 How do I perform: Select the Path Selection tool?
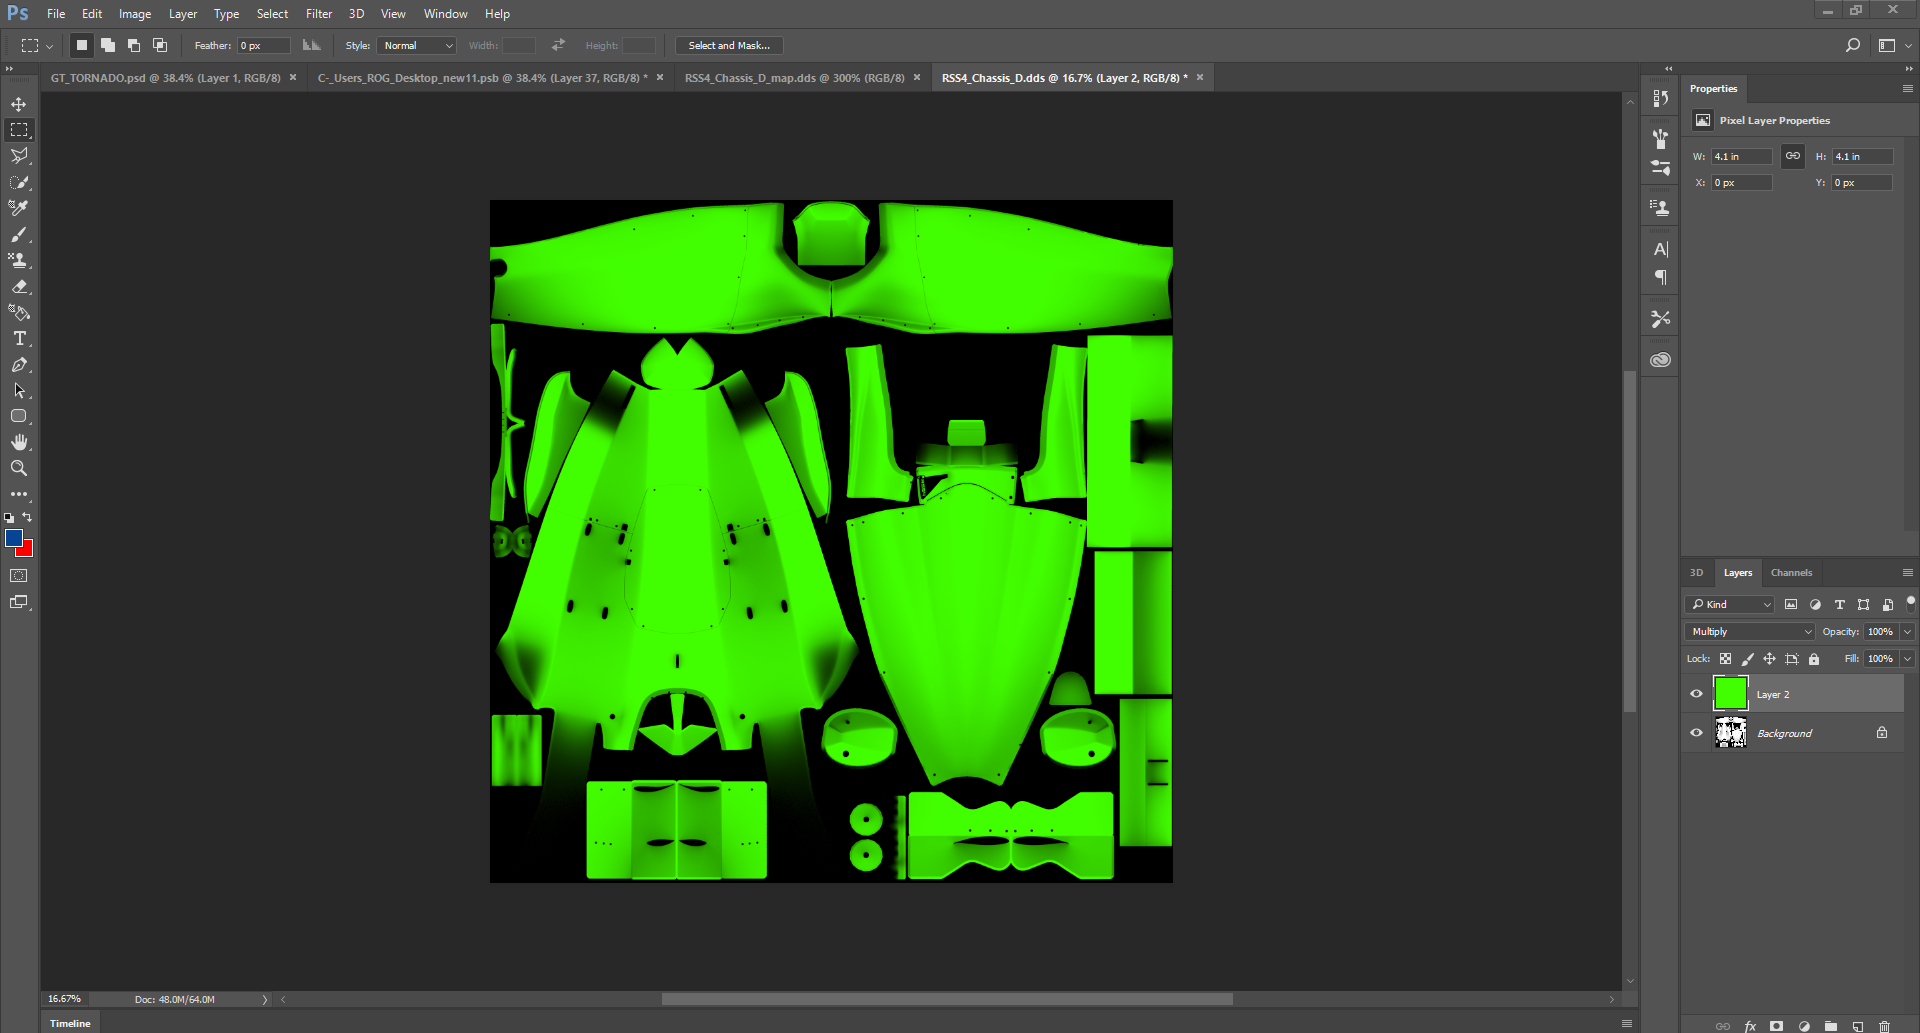(19, 390)
